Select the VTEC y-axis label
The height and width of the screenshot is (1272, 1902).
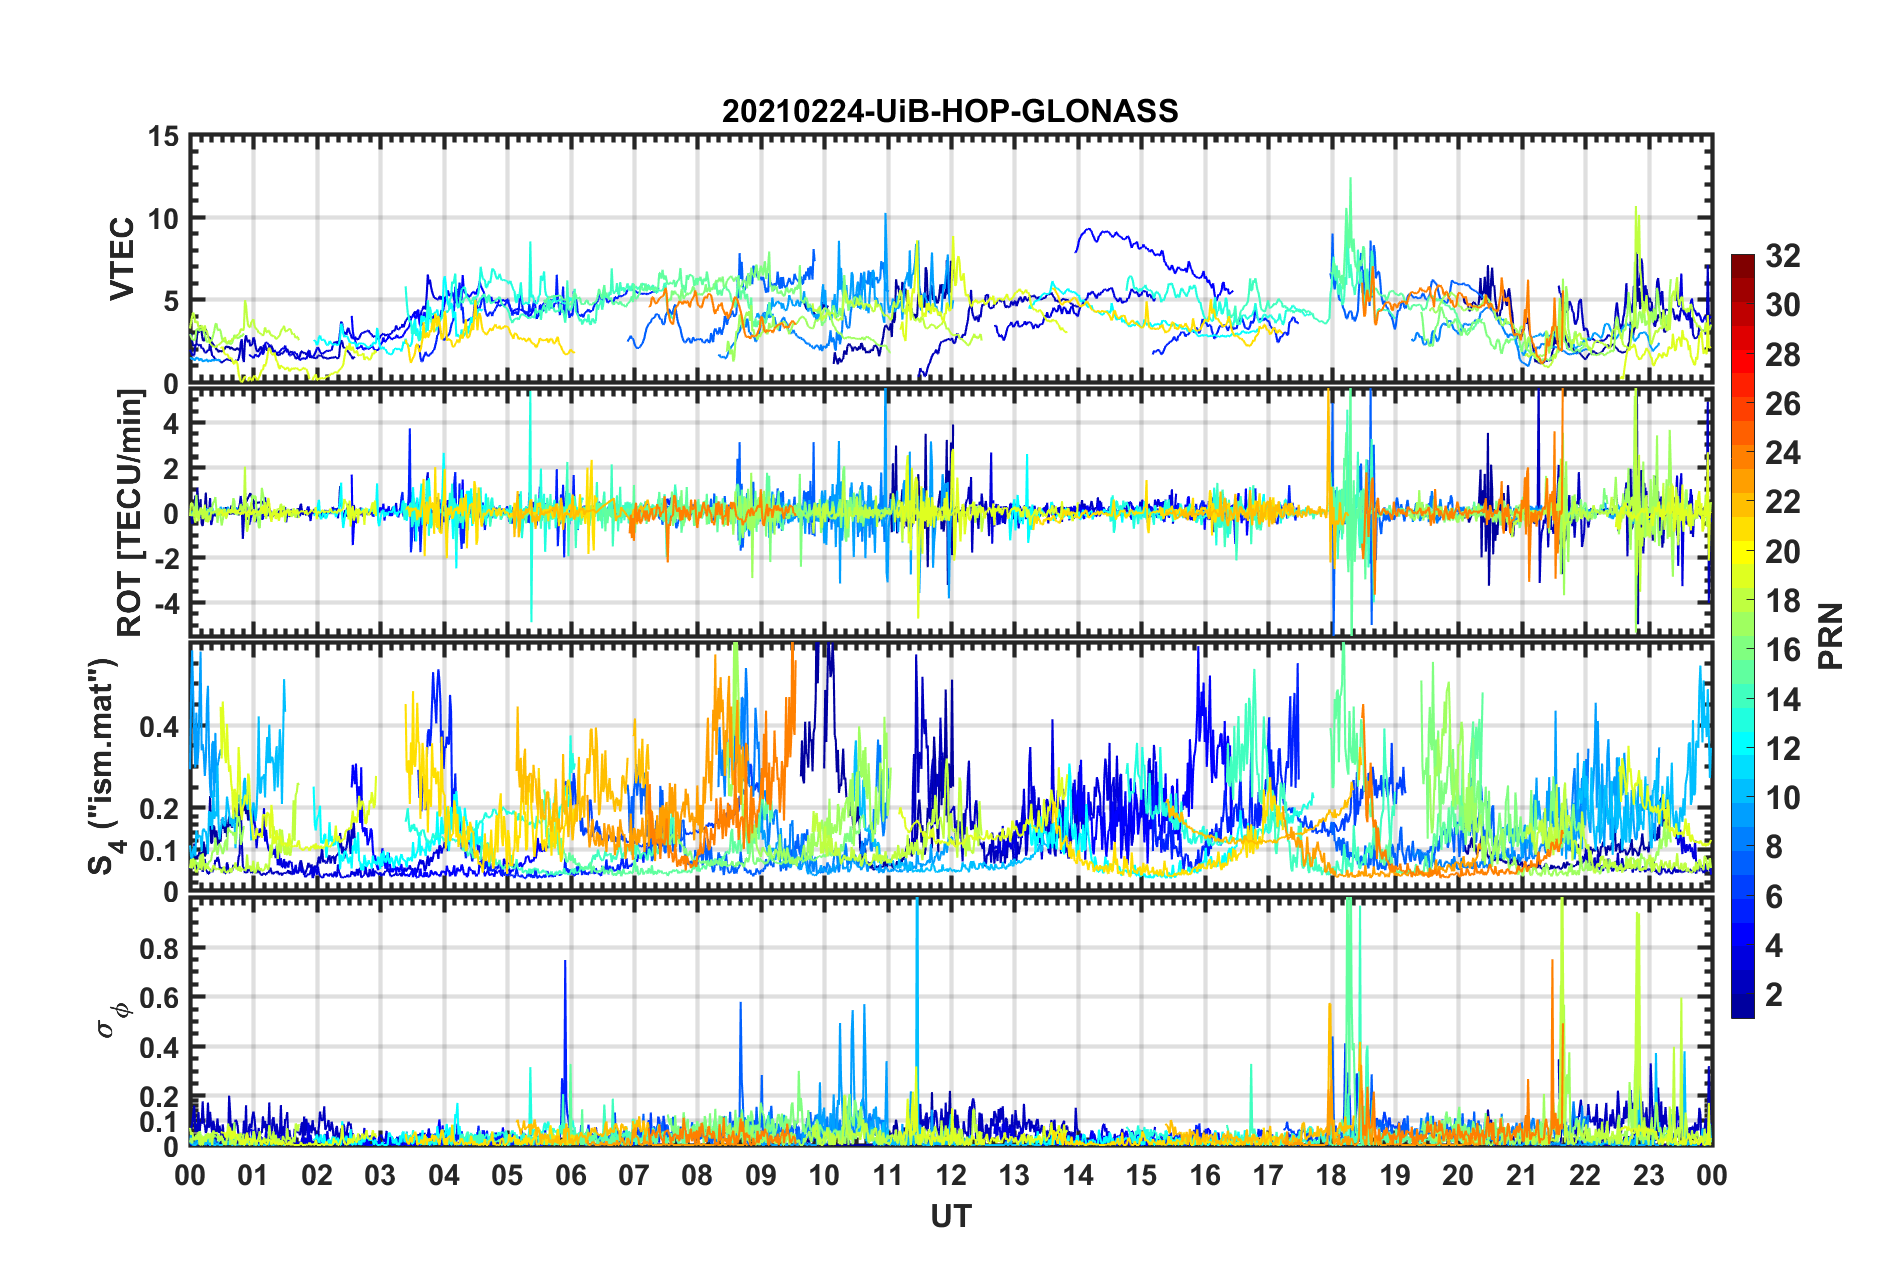(x=122, y=259)
